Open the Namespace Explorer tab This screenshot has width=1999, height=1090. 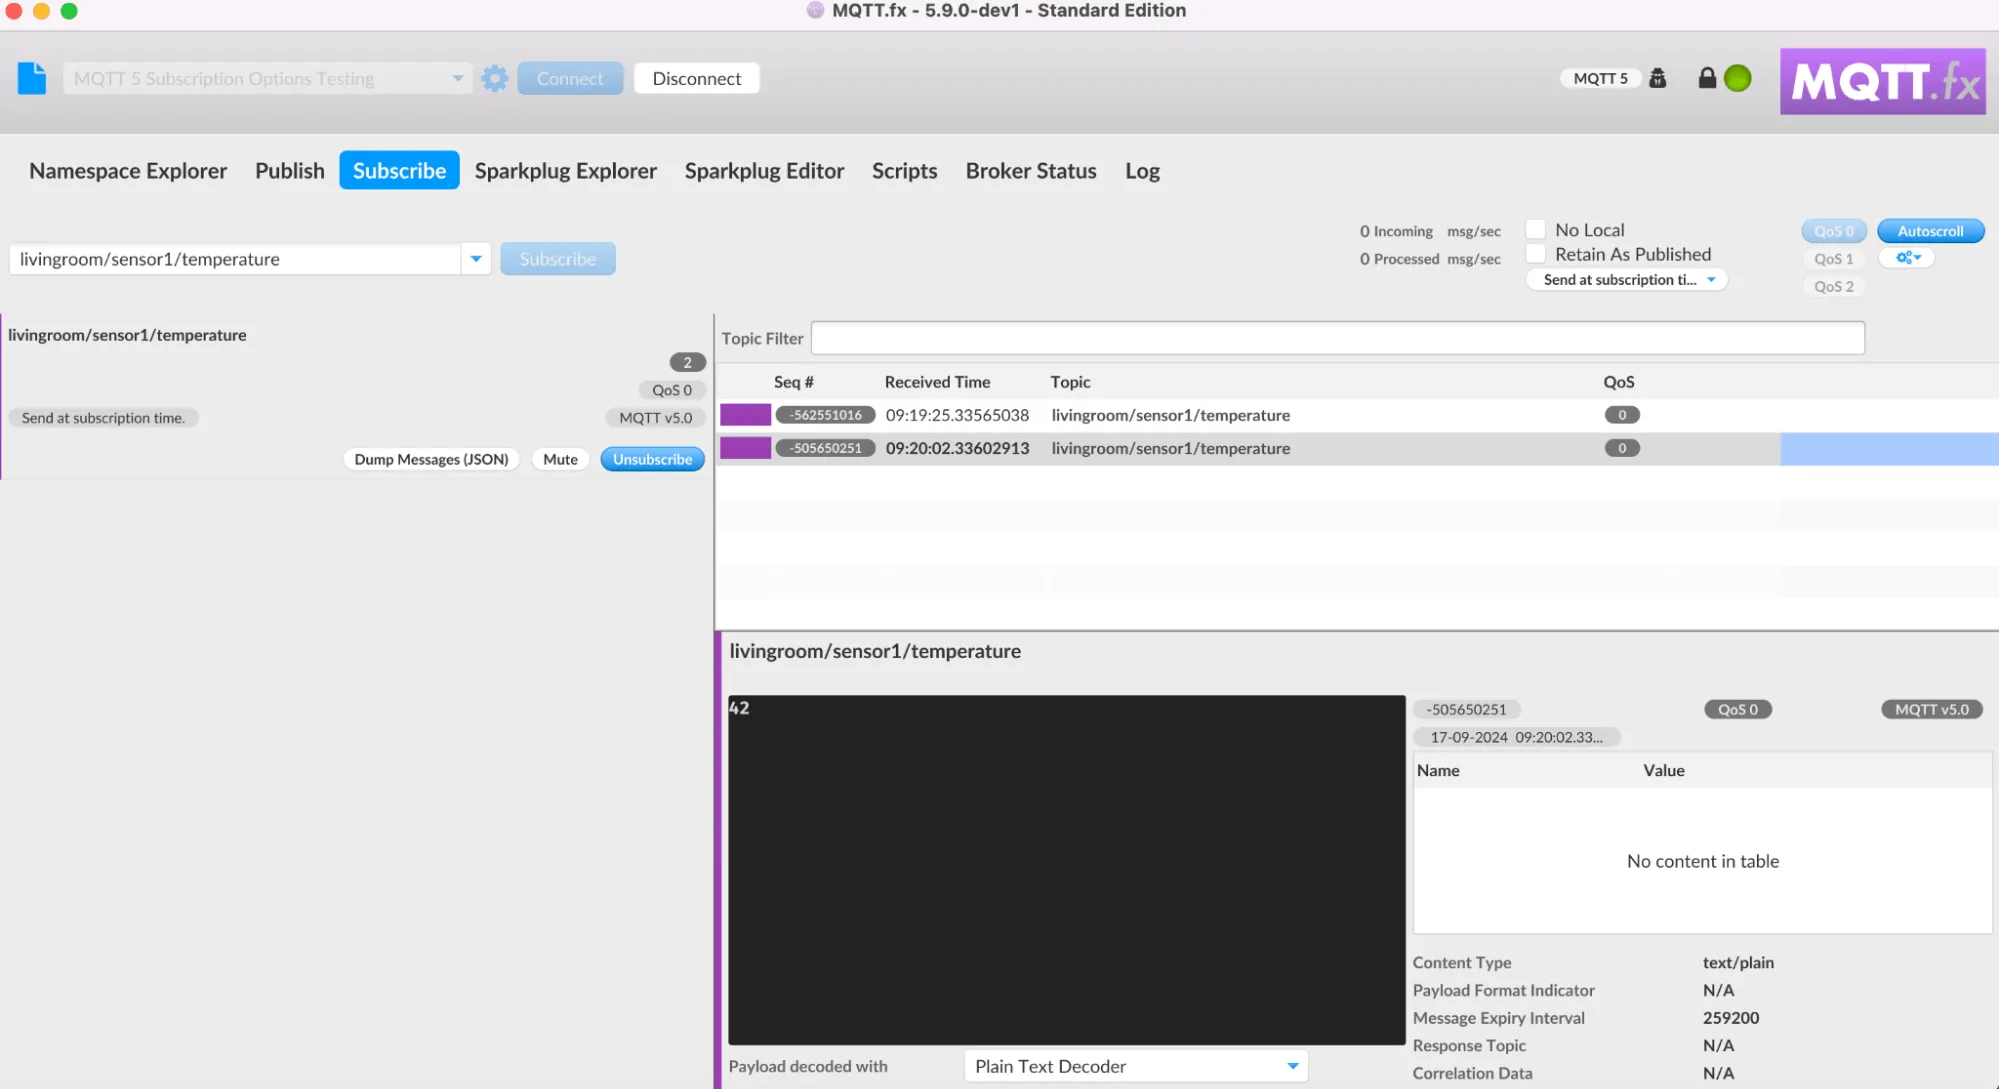128,171
